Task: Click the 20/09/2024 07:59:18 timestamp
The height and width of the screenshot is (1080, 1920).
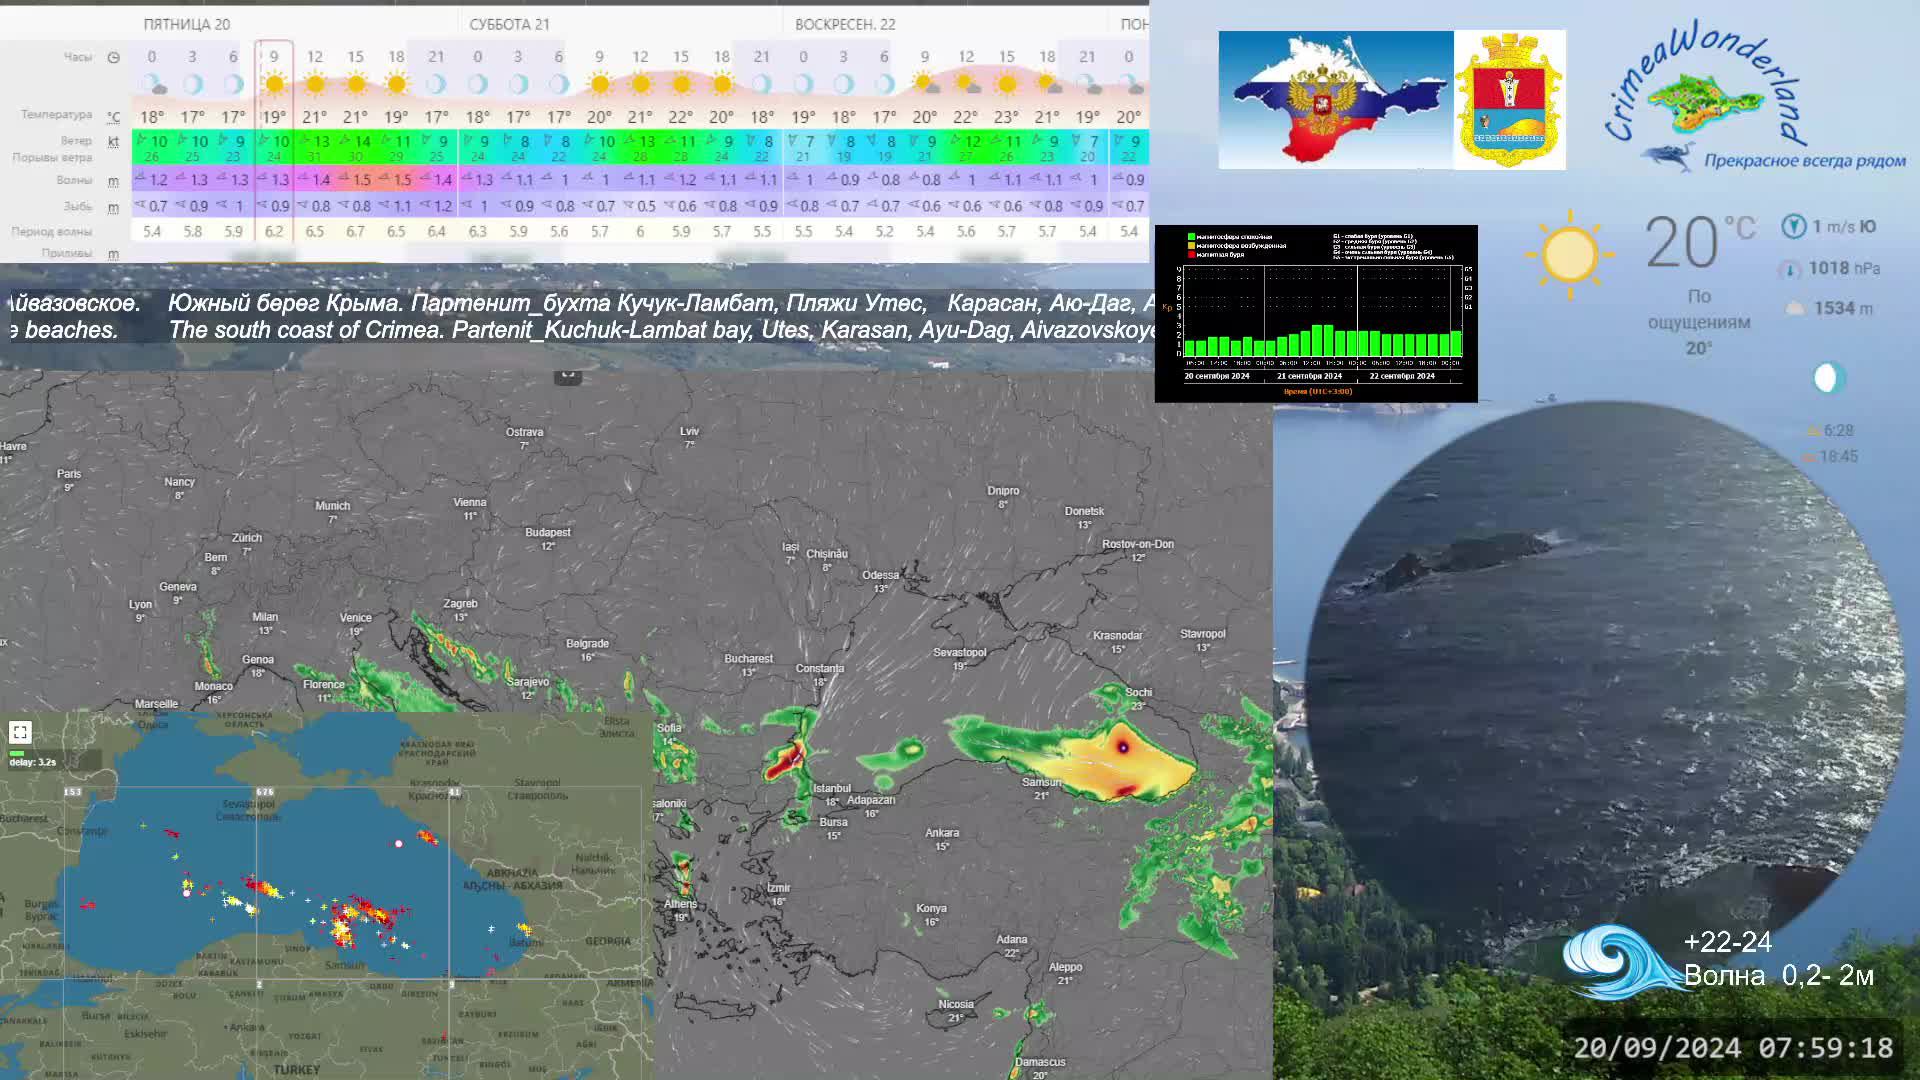Action: point(1733,1047)
